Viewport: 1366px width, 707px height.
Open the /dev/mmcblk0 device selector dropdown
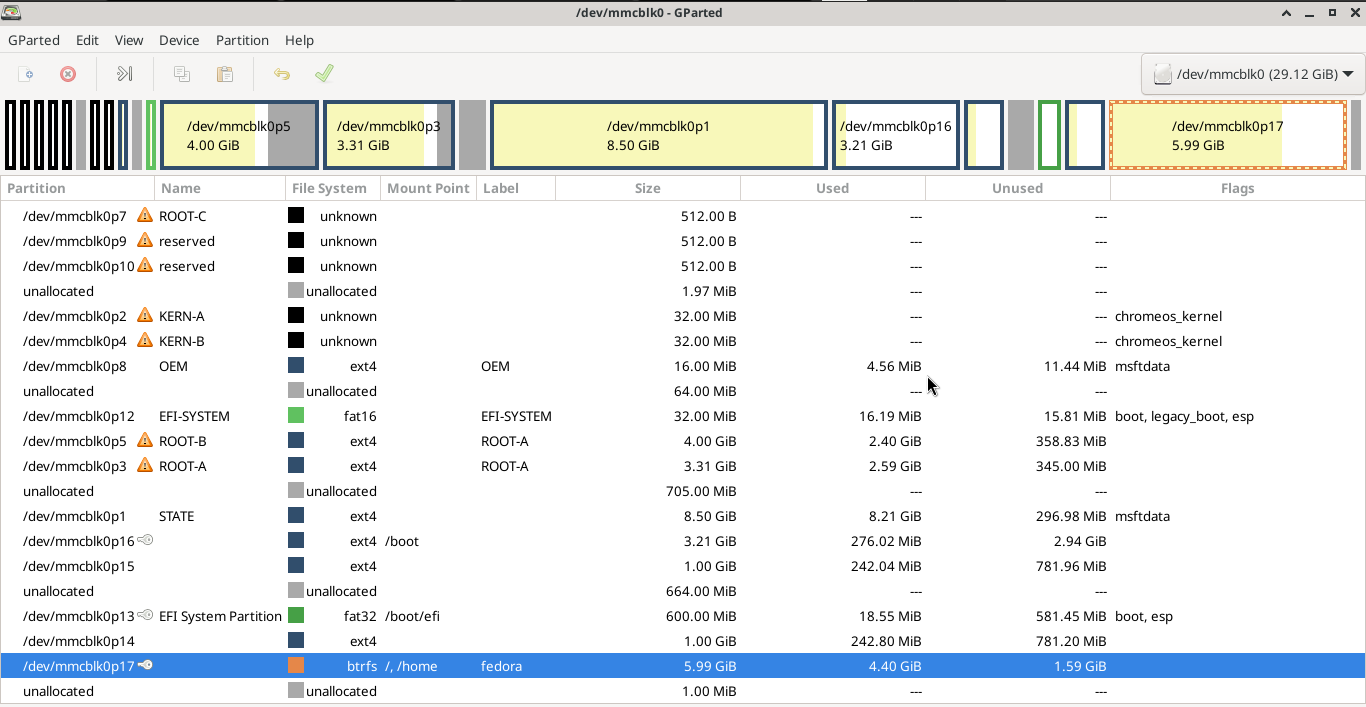[1253, 74]
